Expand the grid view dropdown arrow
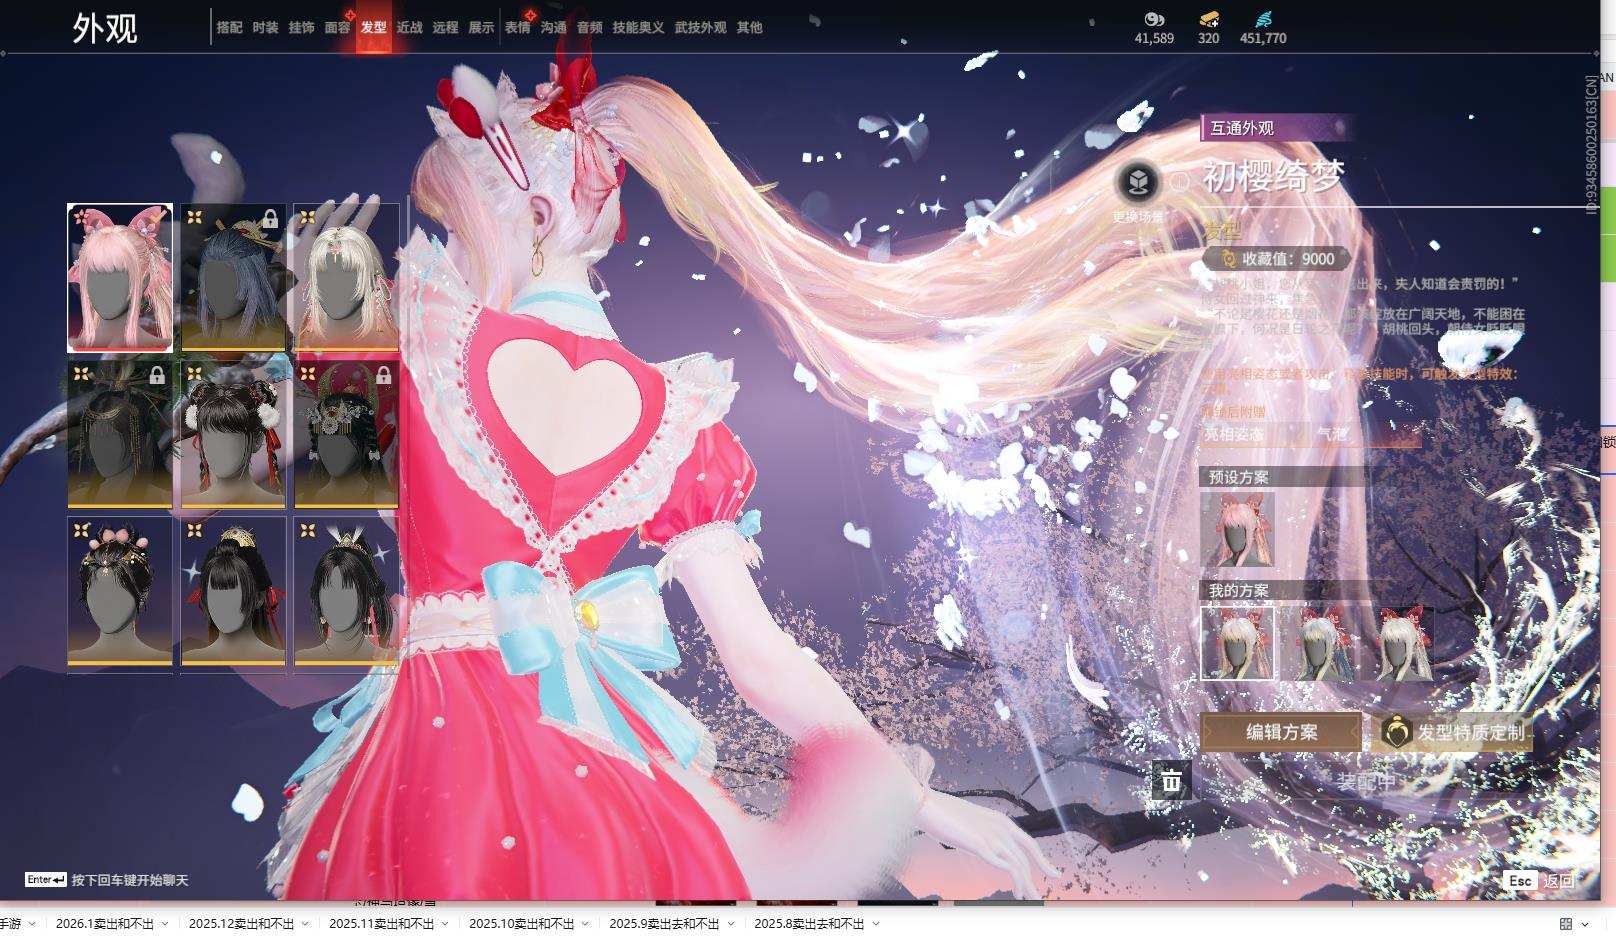 pos(1585,924)
